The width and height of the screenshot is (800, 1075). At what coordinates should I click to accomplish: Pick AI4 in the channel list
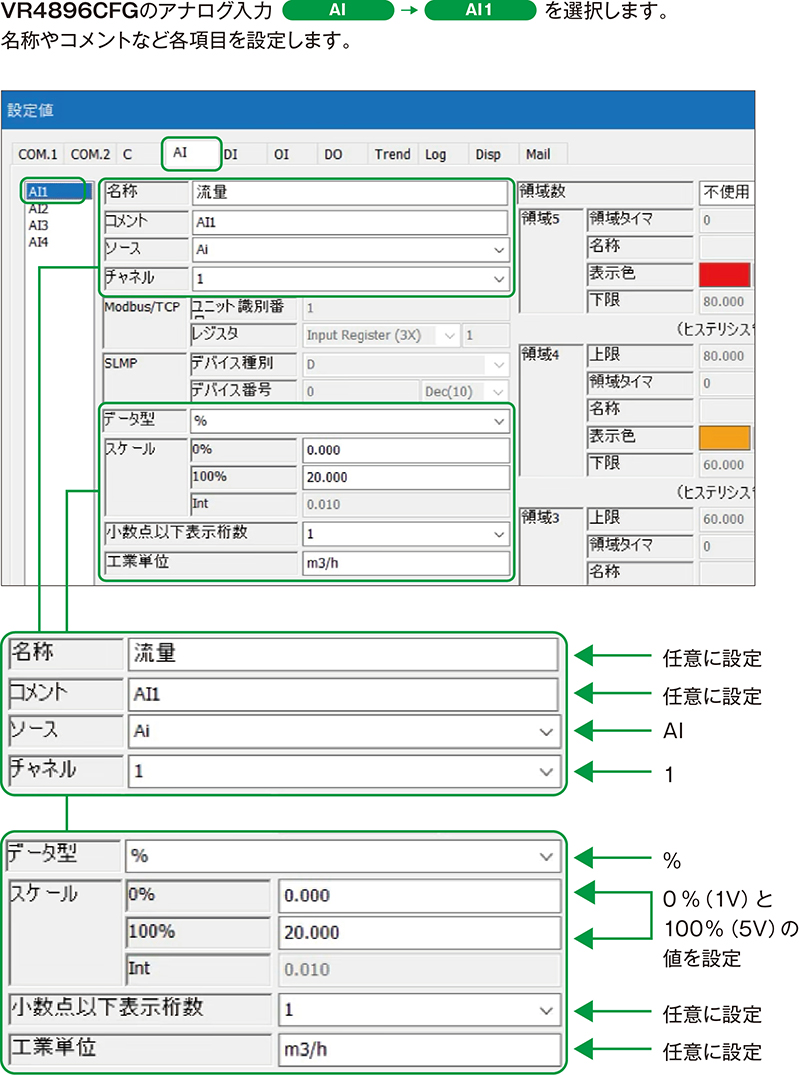38,242
